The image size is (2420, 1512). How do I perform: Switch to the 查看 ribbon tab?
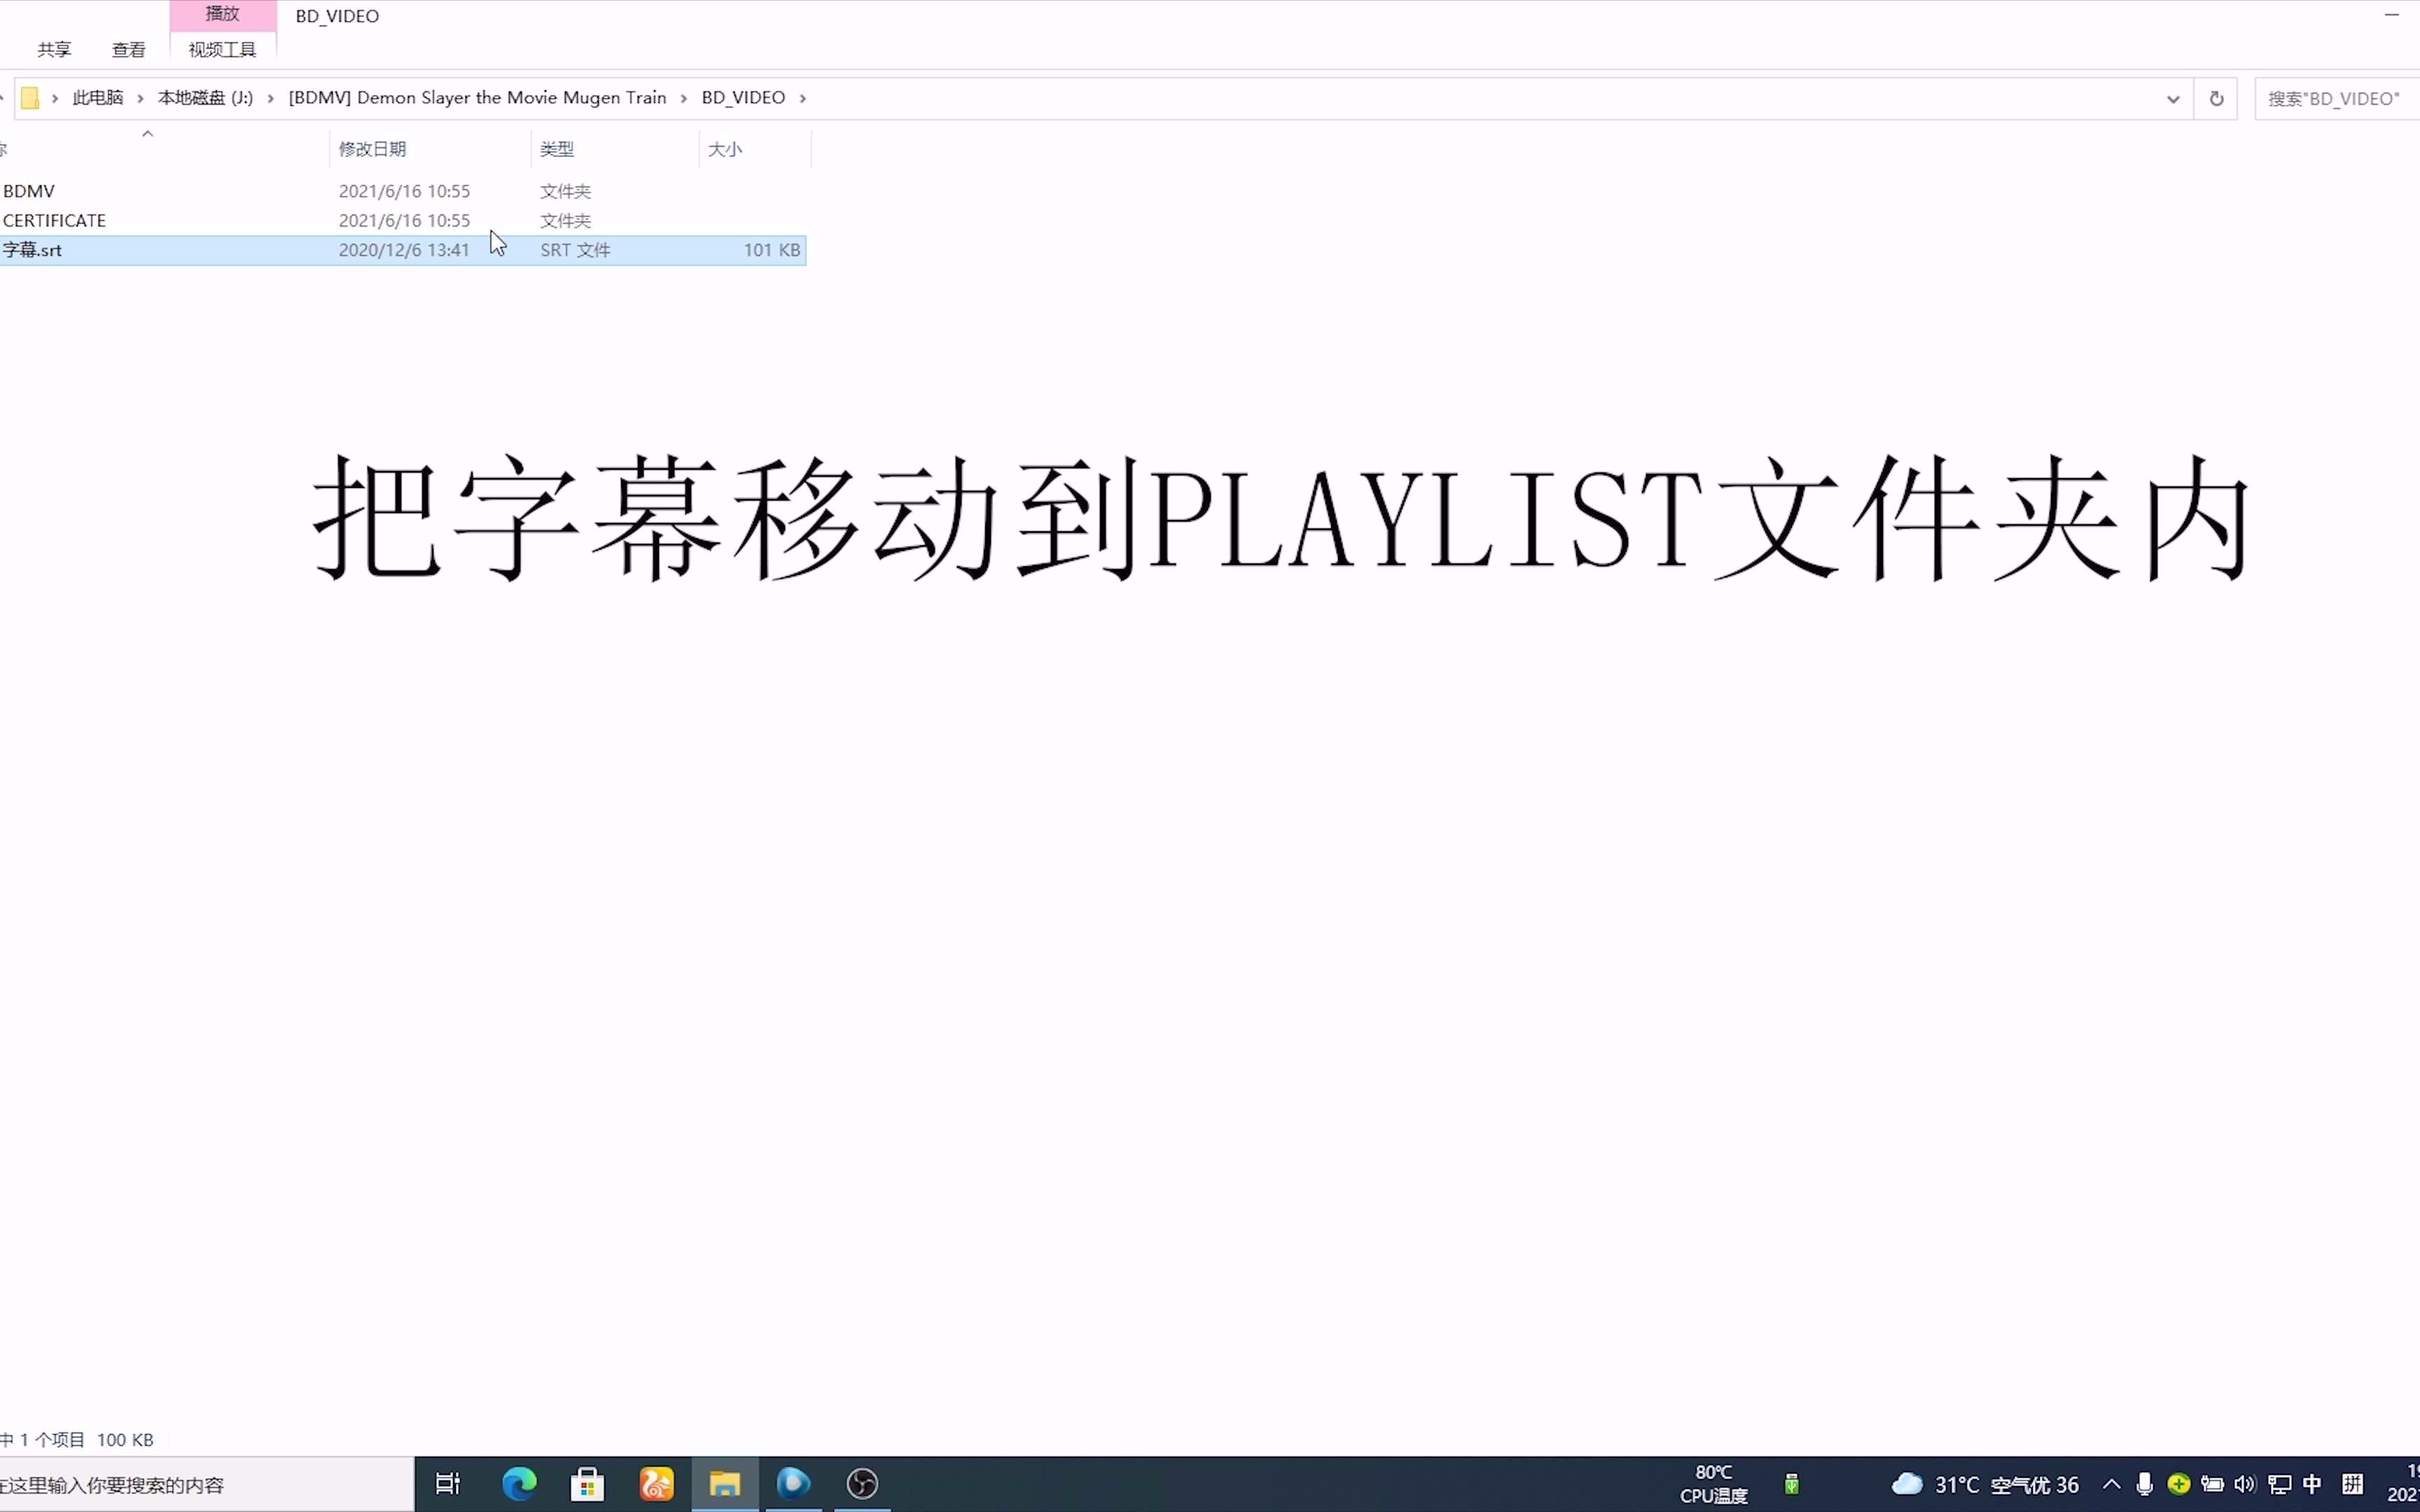coord(128,48)
